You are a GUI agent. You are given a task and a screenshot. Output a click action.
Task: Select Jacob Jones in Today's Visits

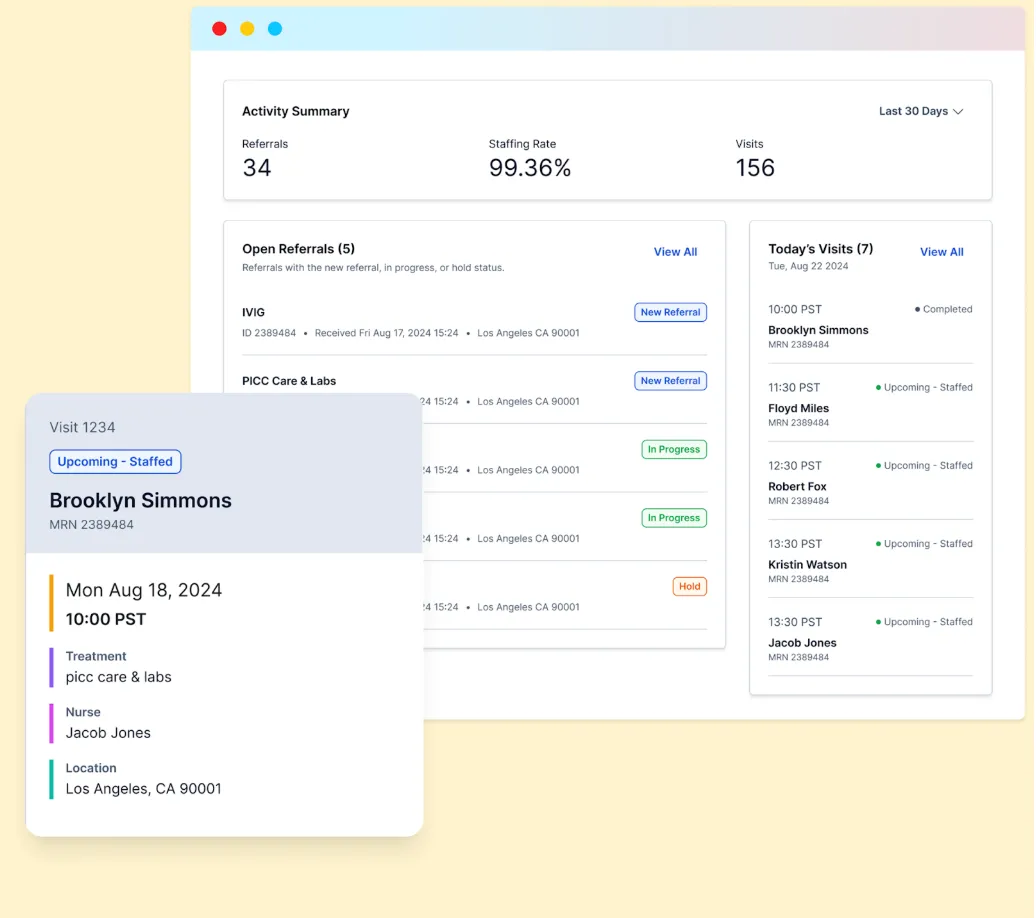click(x=801, y=642)
